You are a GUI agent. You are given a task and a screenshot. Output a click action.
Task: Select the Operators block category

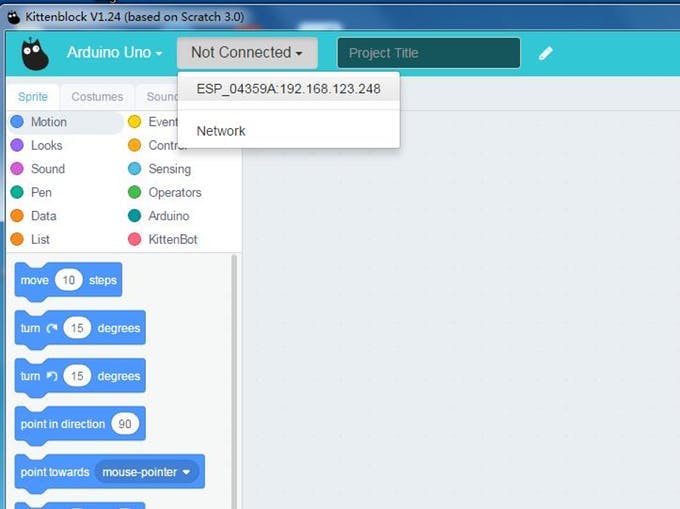pos(165,193)
